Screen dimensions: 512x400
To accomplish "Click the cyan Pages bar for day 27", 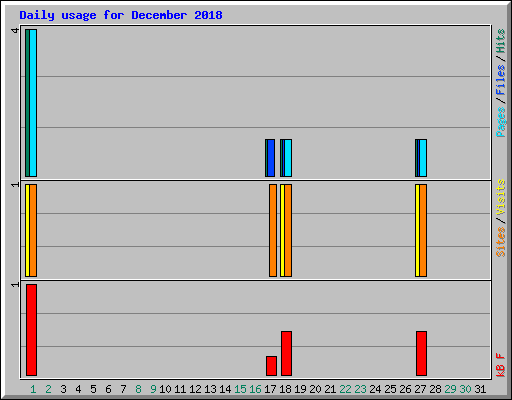I will [423, 158].
